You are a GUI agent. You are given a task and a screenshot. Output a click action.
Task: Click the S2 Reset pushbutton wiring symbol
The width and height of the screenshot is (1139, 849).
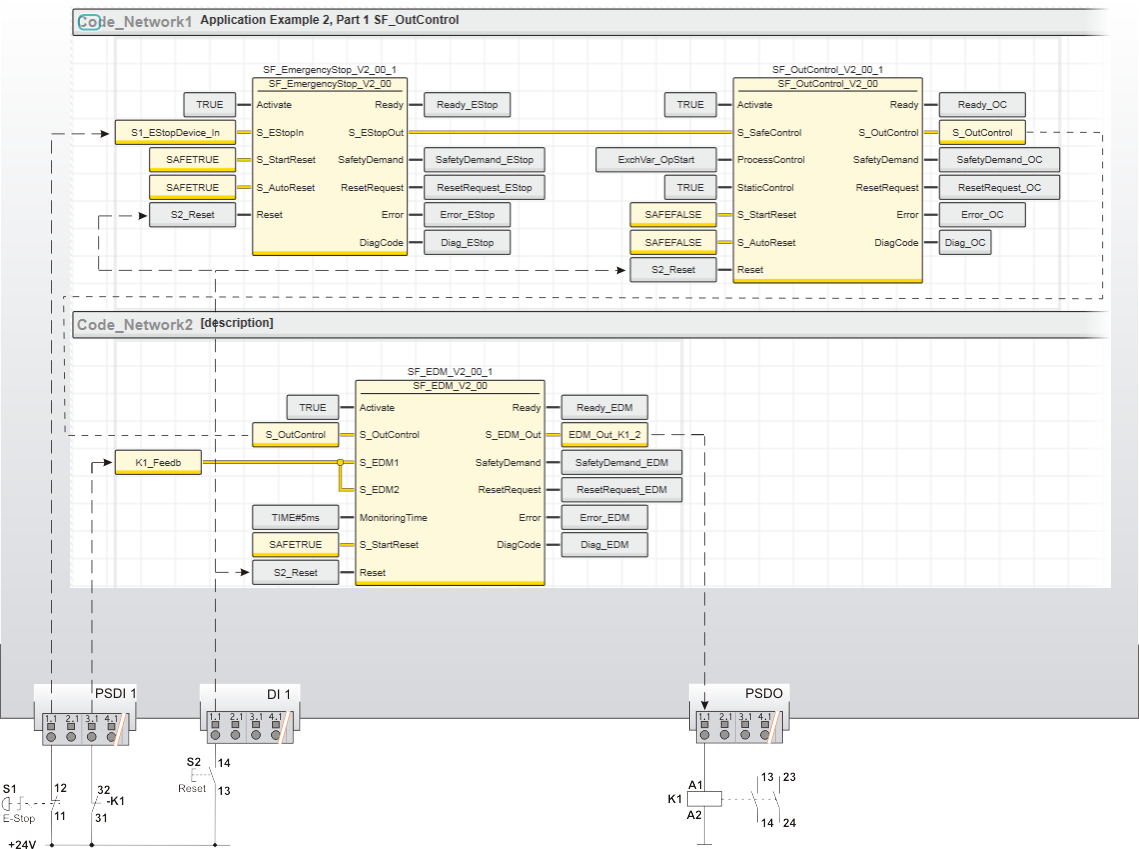pyautogui.click(x=204, y=775)
